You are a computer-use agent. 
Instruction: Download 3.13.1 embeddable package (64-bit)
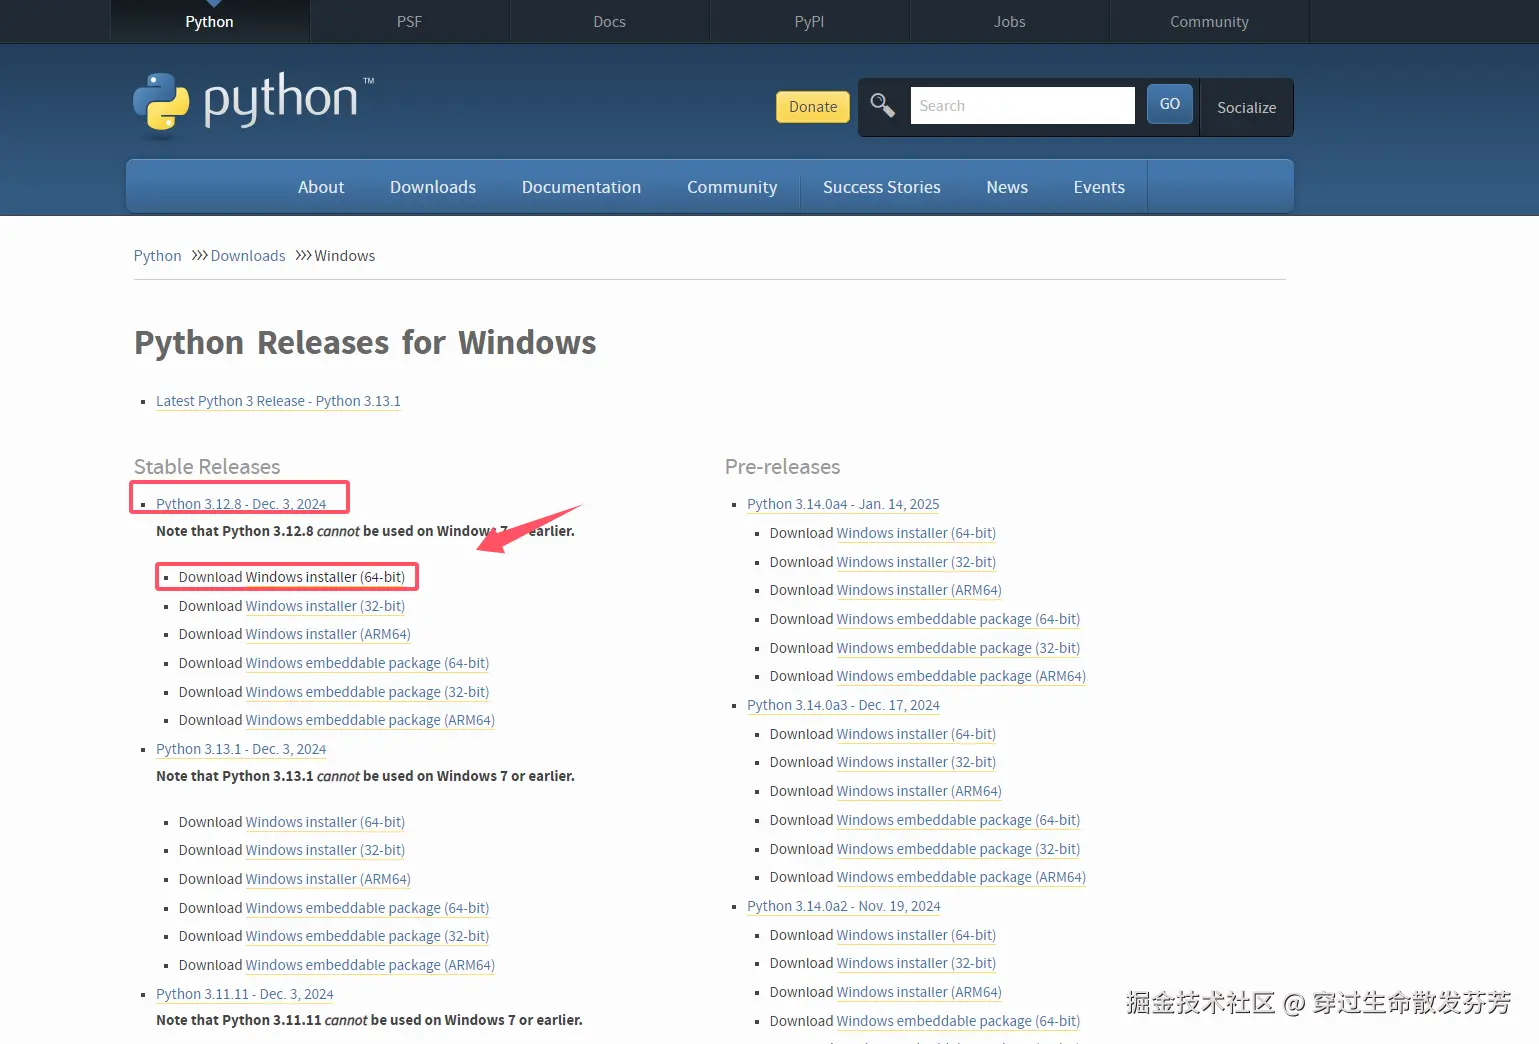[x=367, y=908]
